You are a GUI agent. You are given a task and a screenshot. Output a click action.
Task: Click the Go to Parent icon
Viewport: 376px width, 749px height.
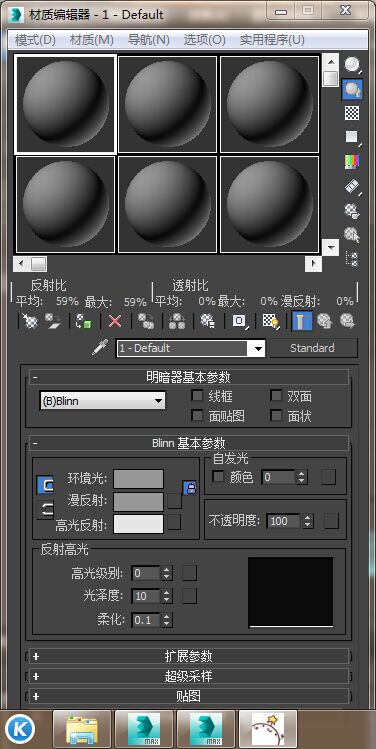coord(324,321)
